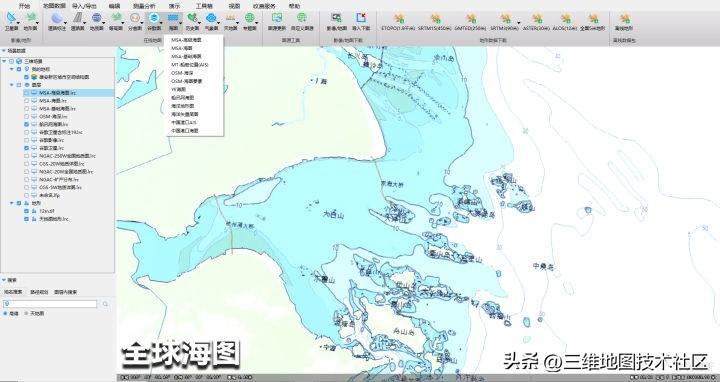
Task: Choose 船讯网海图 in the chart dropdown list
Action: point(182,97)
